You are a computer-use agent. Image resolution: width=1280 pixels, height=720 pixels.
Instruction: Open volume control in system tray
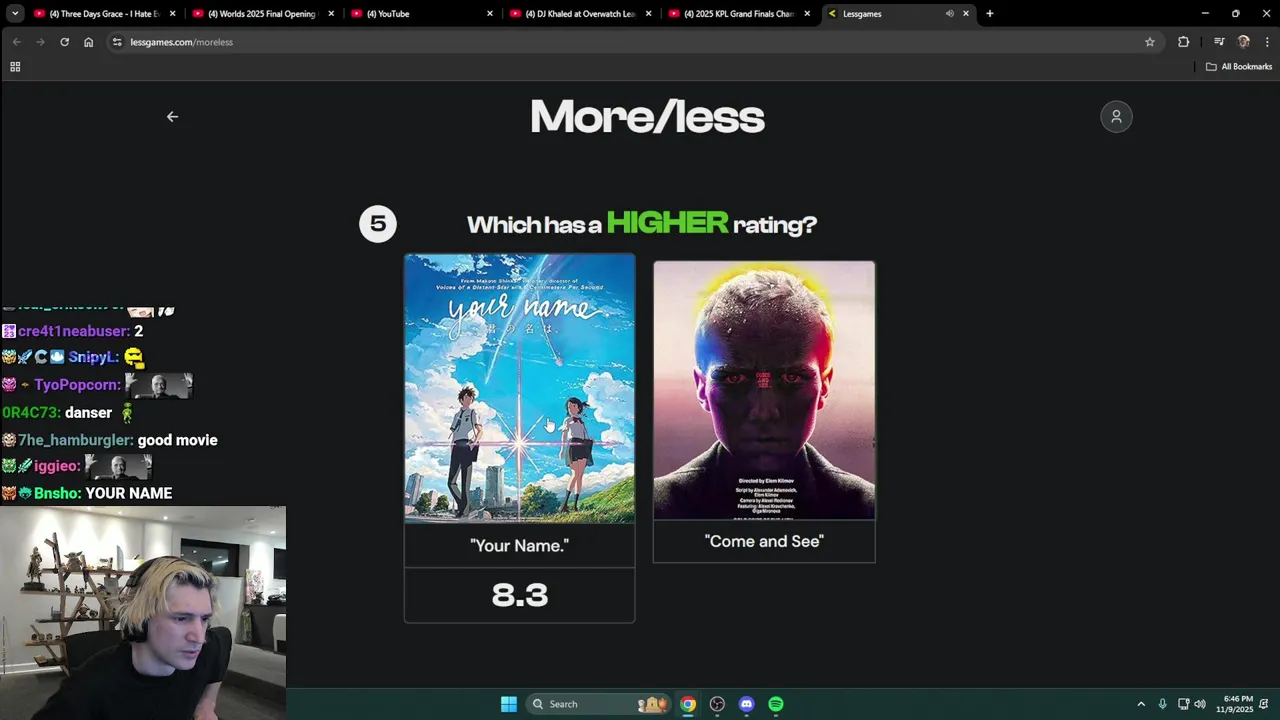1200,704
